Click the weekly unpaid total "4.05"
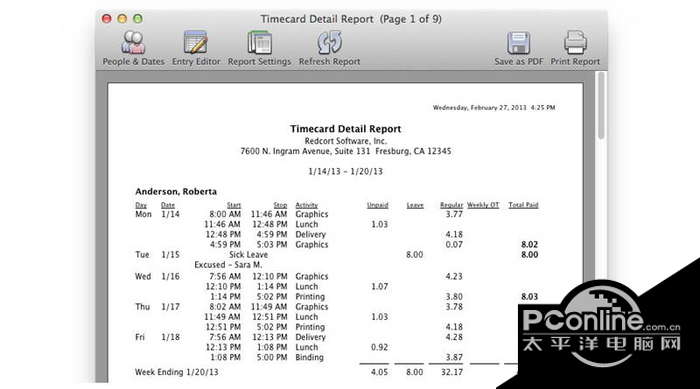 (x=379, y=372)
